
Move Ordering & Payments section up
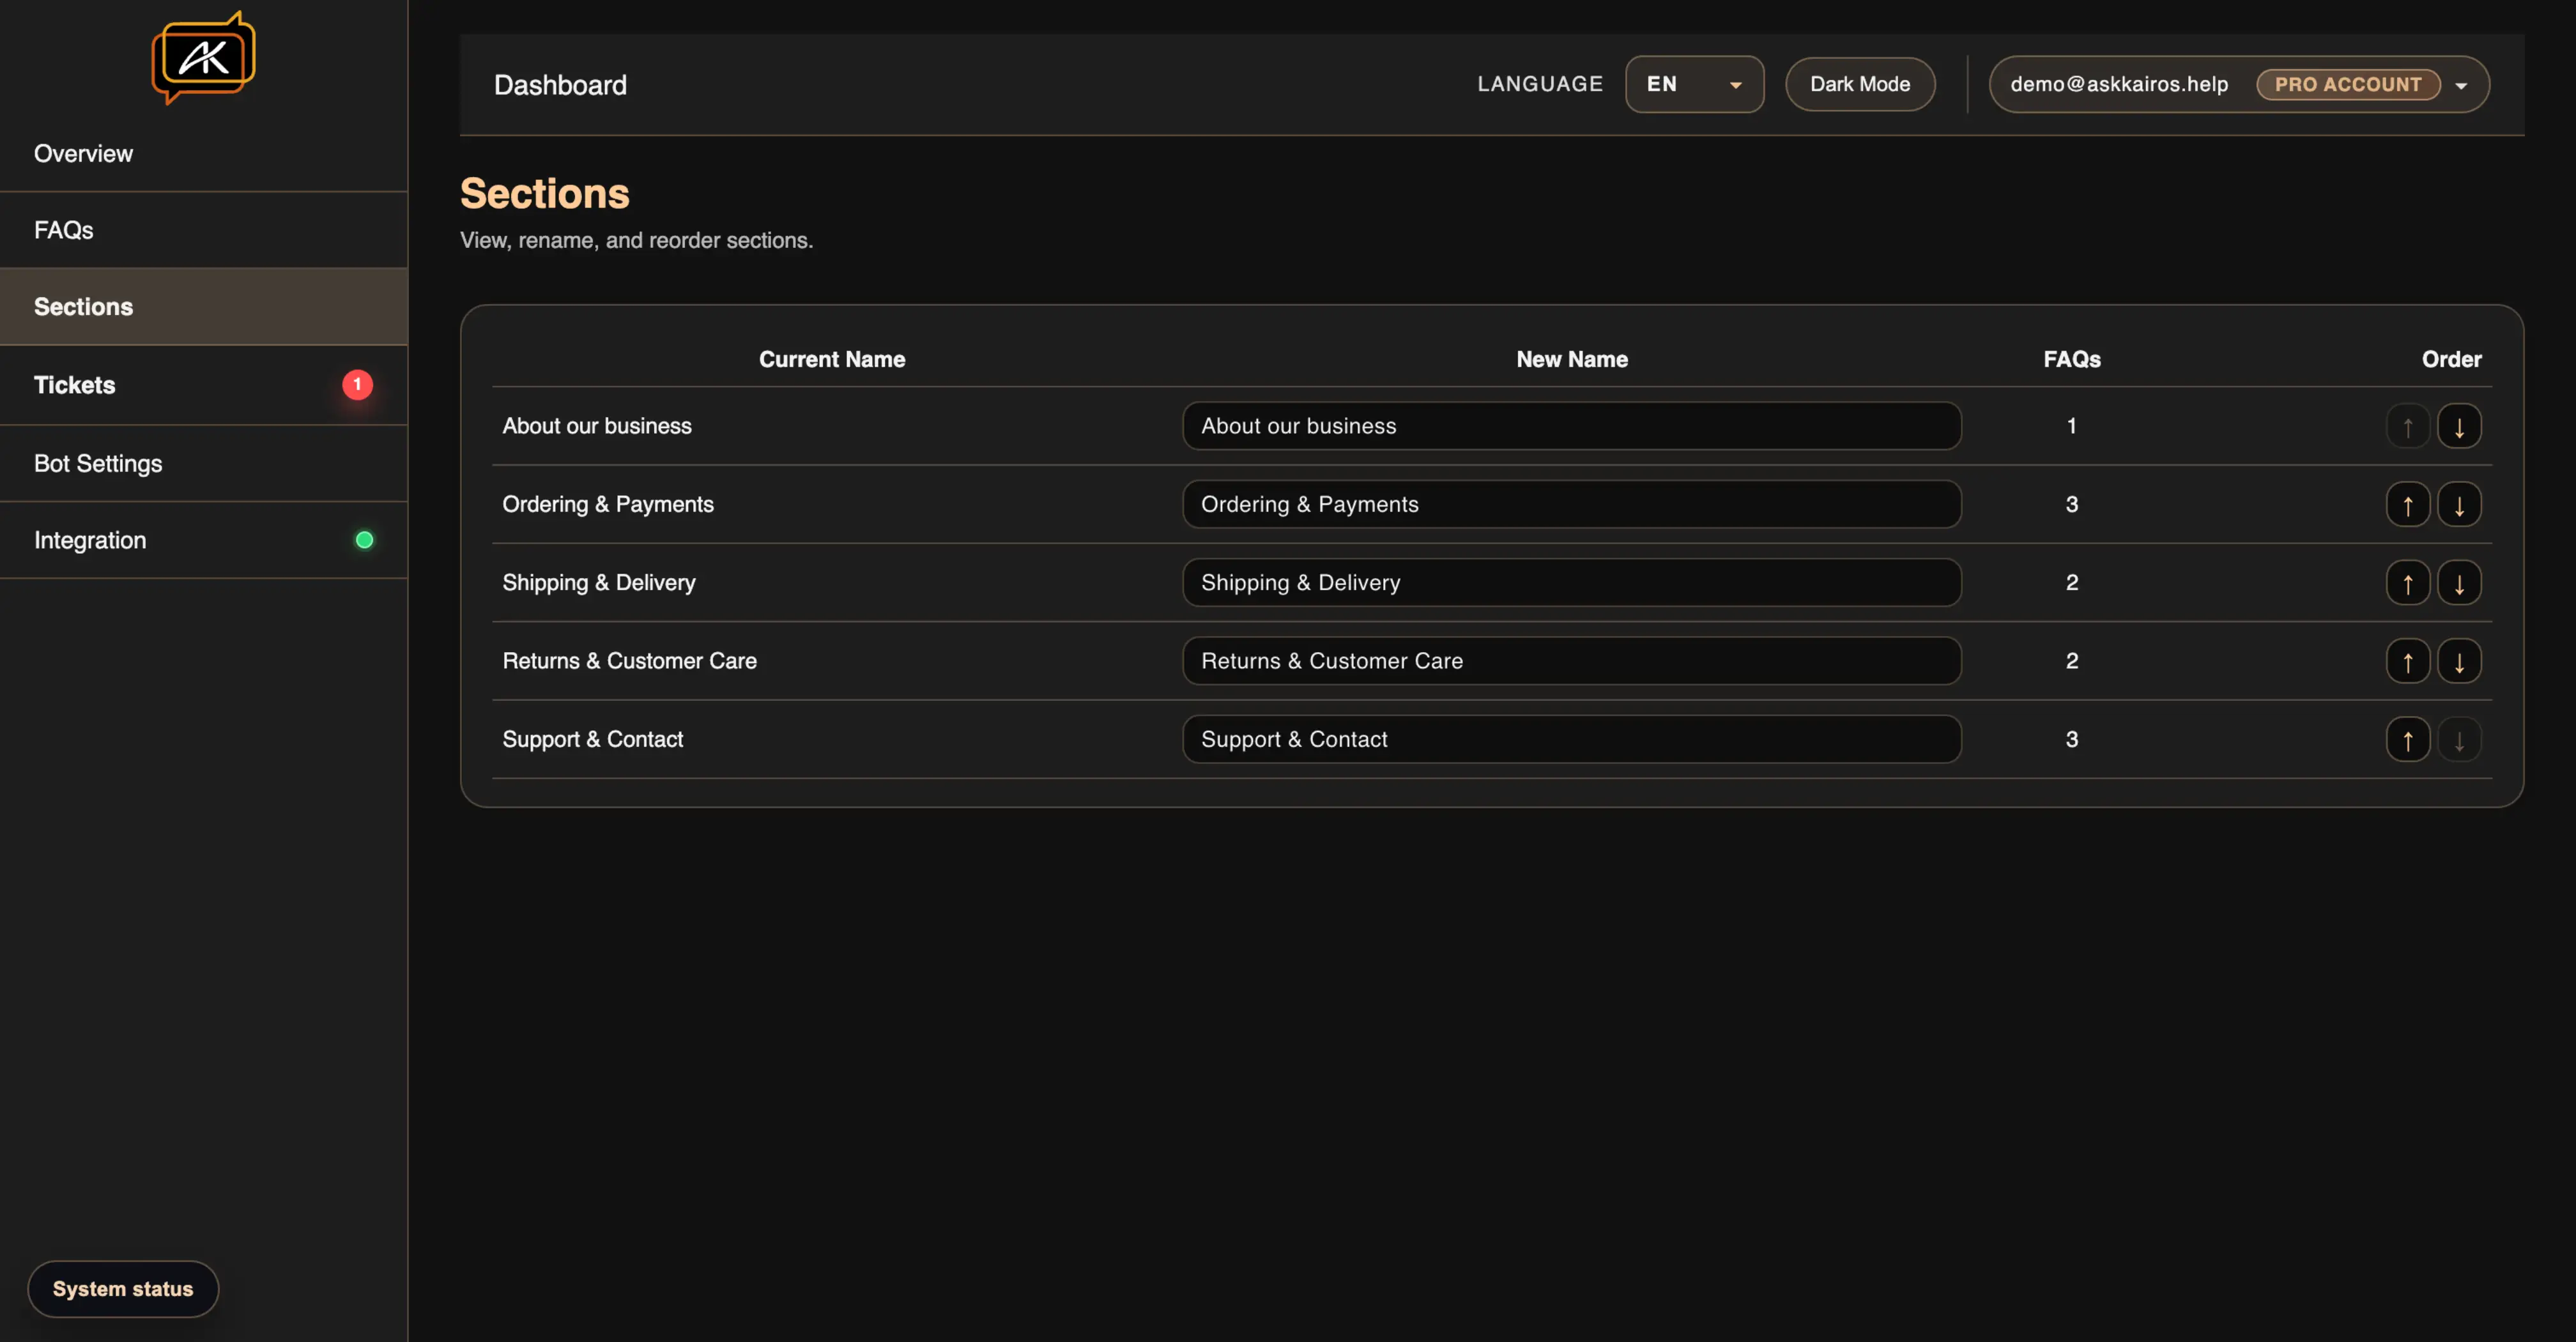pyautogui.click(x=2407, y=504)
